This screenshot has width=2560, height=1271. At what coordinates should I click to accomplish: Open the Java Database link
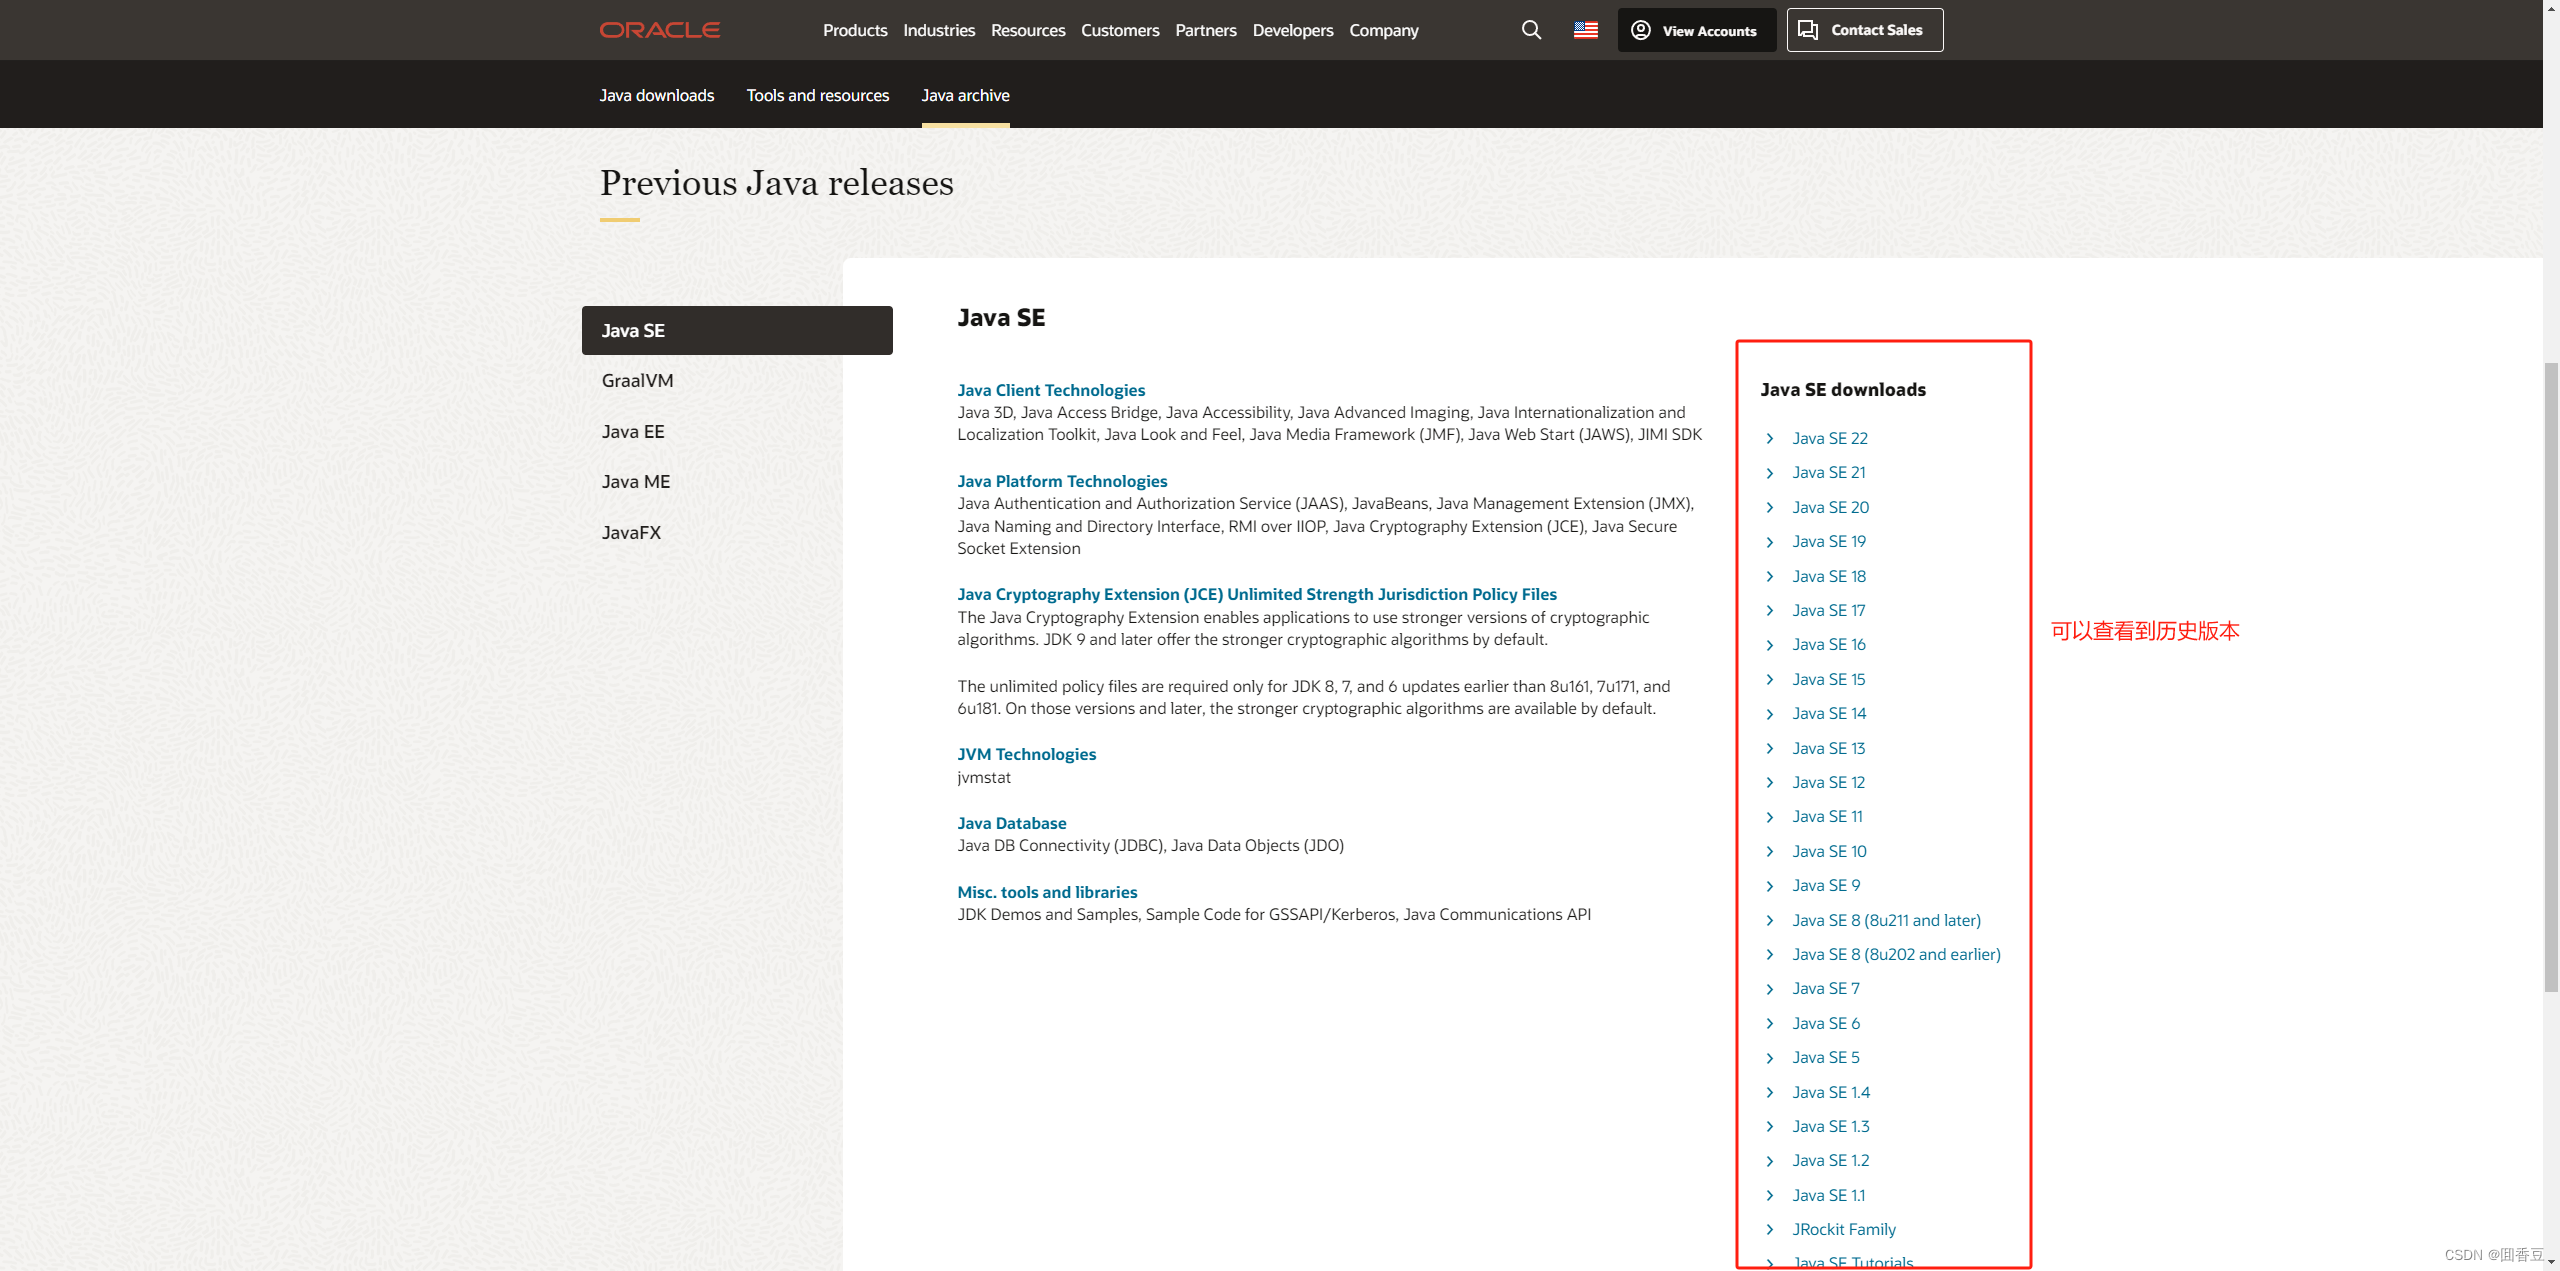coord(1011,823)
